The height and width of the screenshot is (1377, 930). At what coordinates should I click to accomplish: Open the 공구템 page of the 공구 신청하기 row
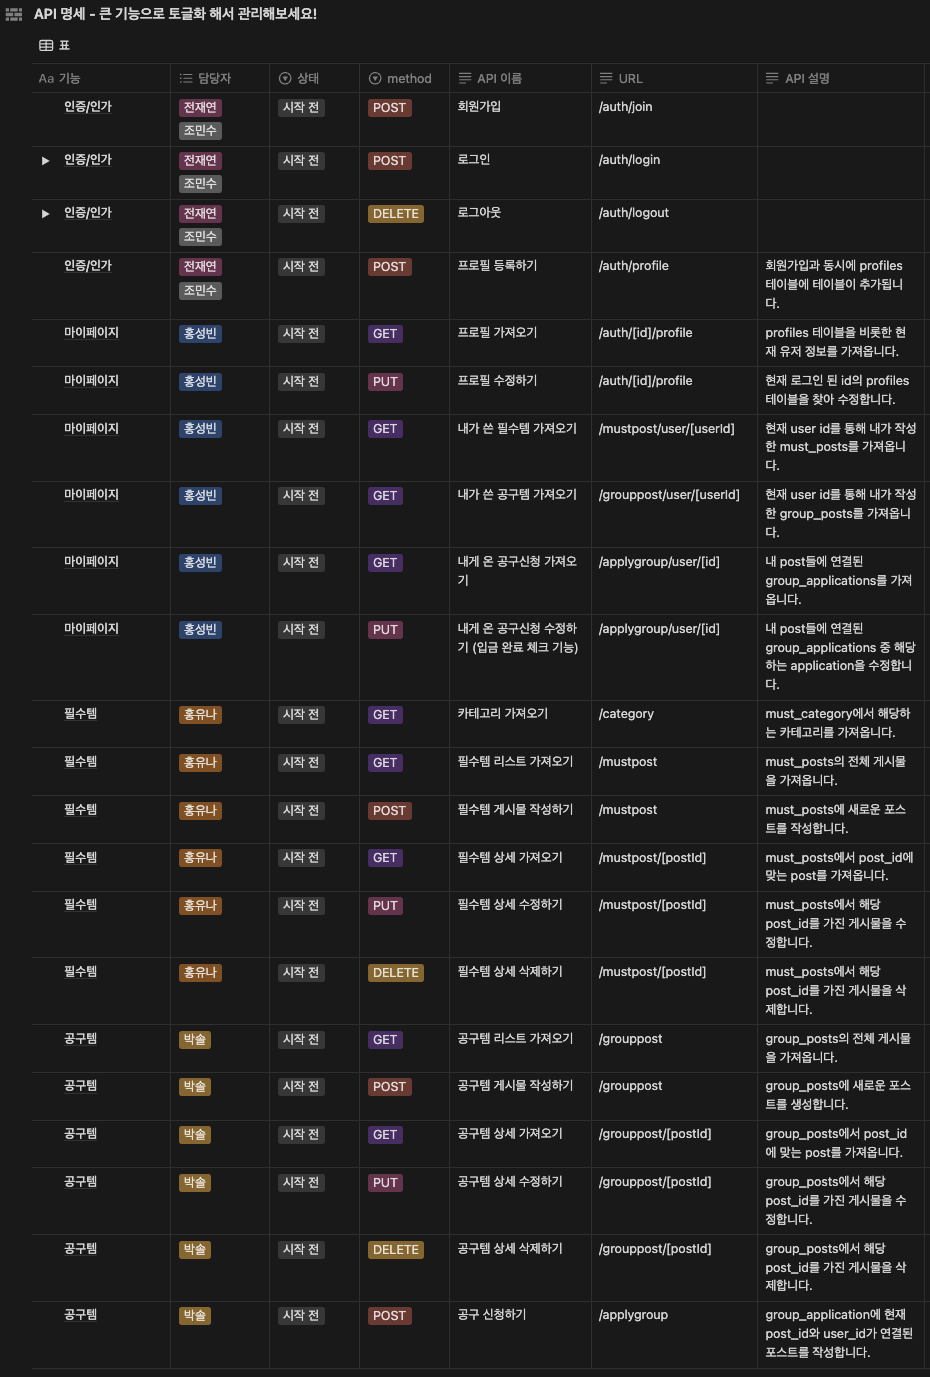tap(80, 1315)
